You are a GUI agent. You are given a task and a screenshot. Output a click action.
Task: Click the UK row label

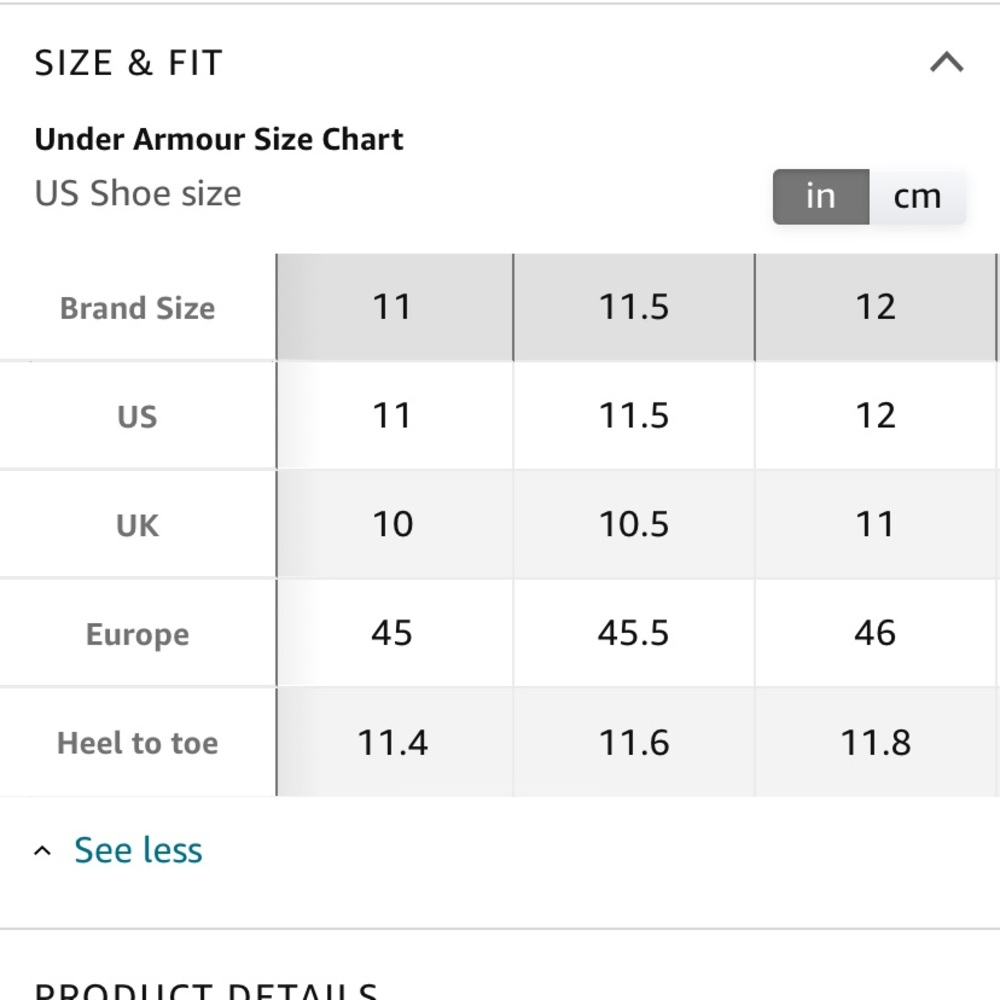click(137, 525)
